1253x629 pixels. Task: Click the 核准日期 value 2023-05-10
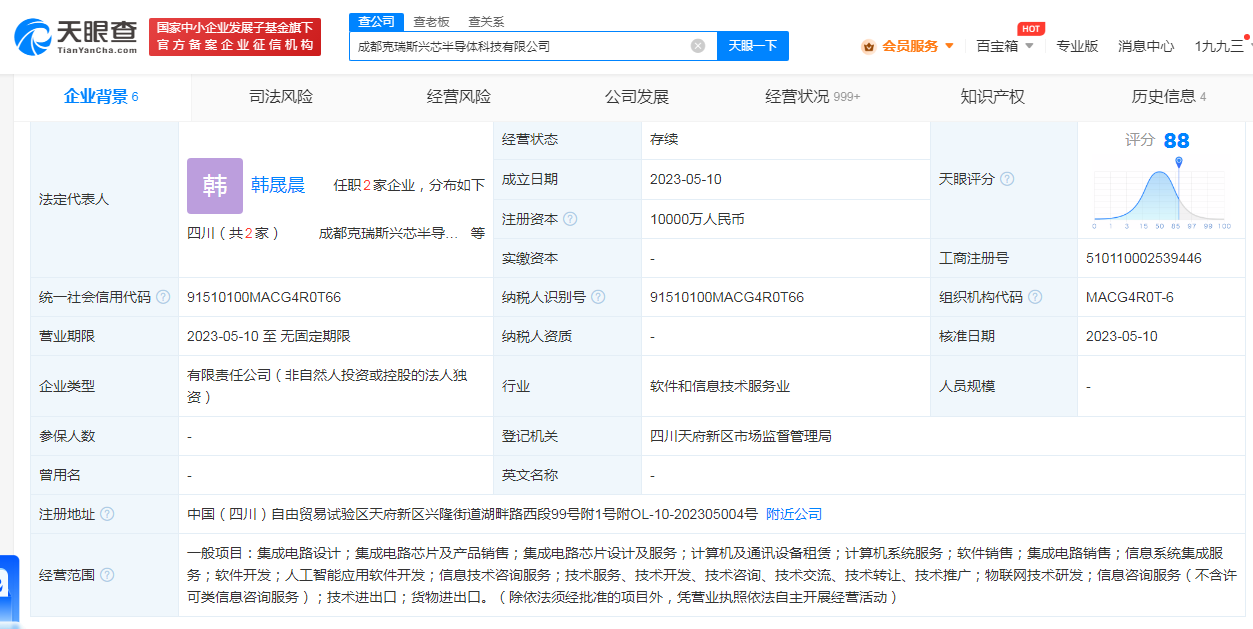tap(1122, 336)
